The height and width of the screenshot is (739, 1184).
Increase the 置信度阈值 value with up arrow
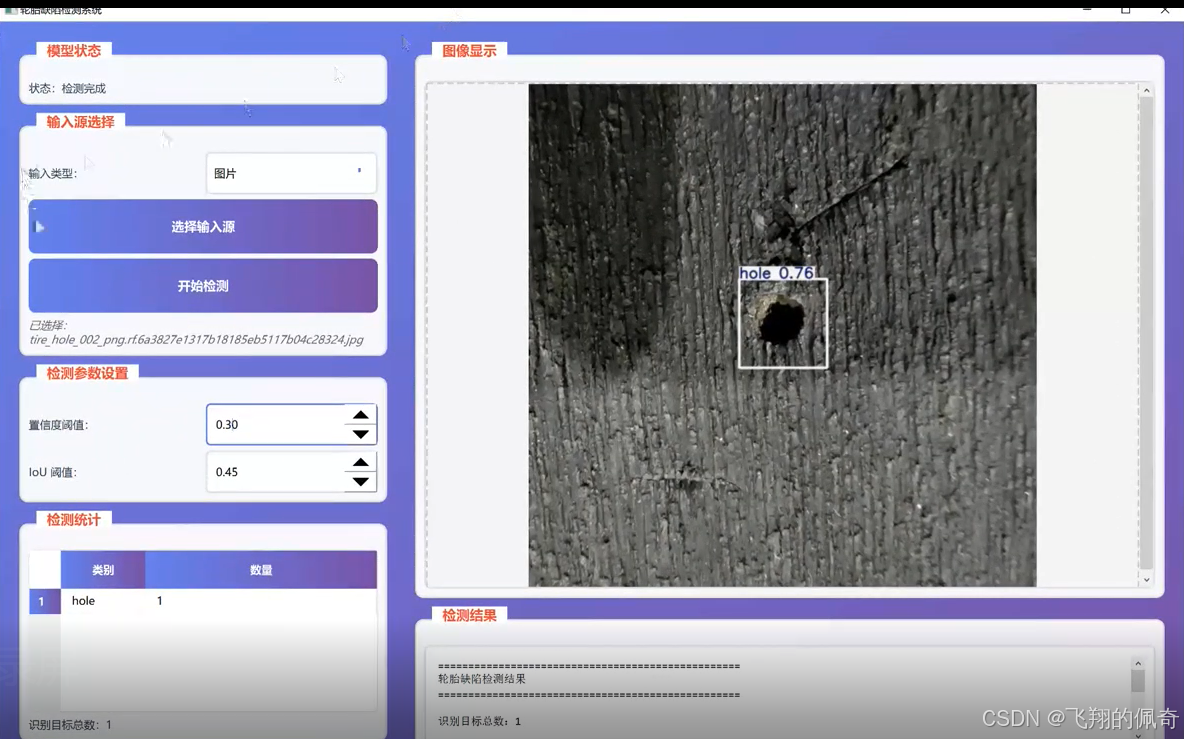click(361, 415)
